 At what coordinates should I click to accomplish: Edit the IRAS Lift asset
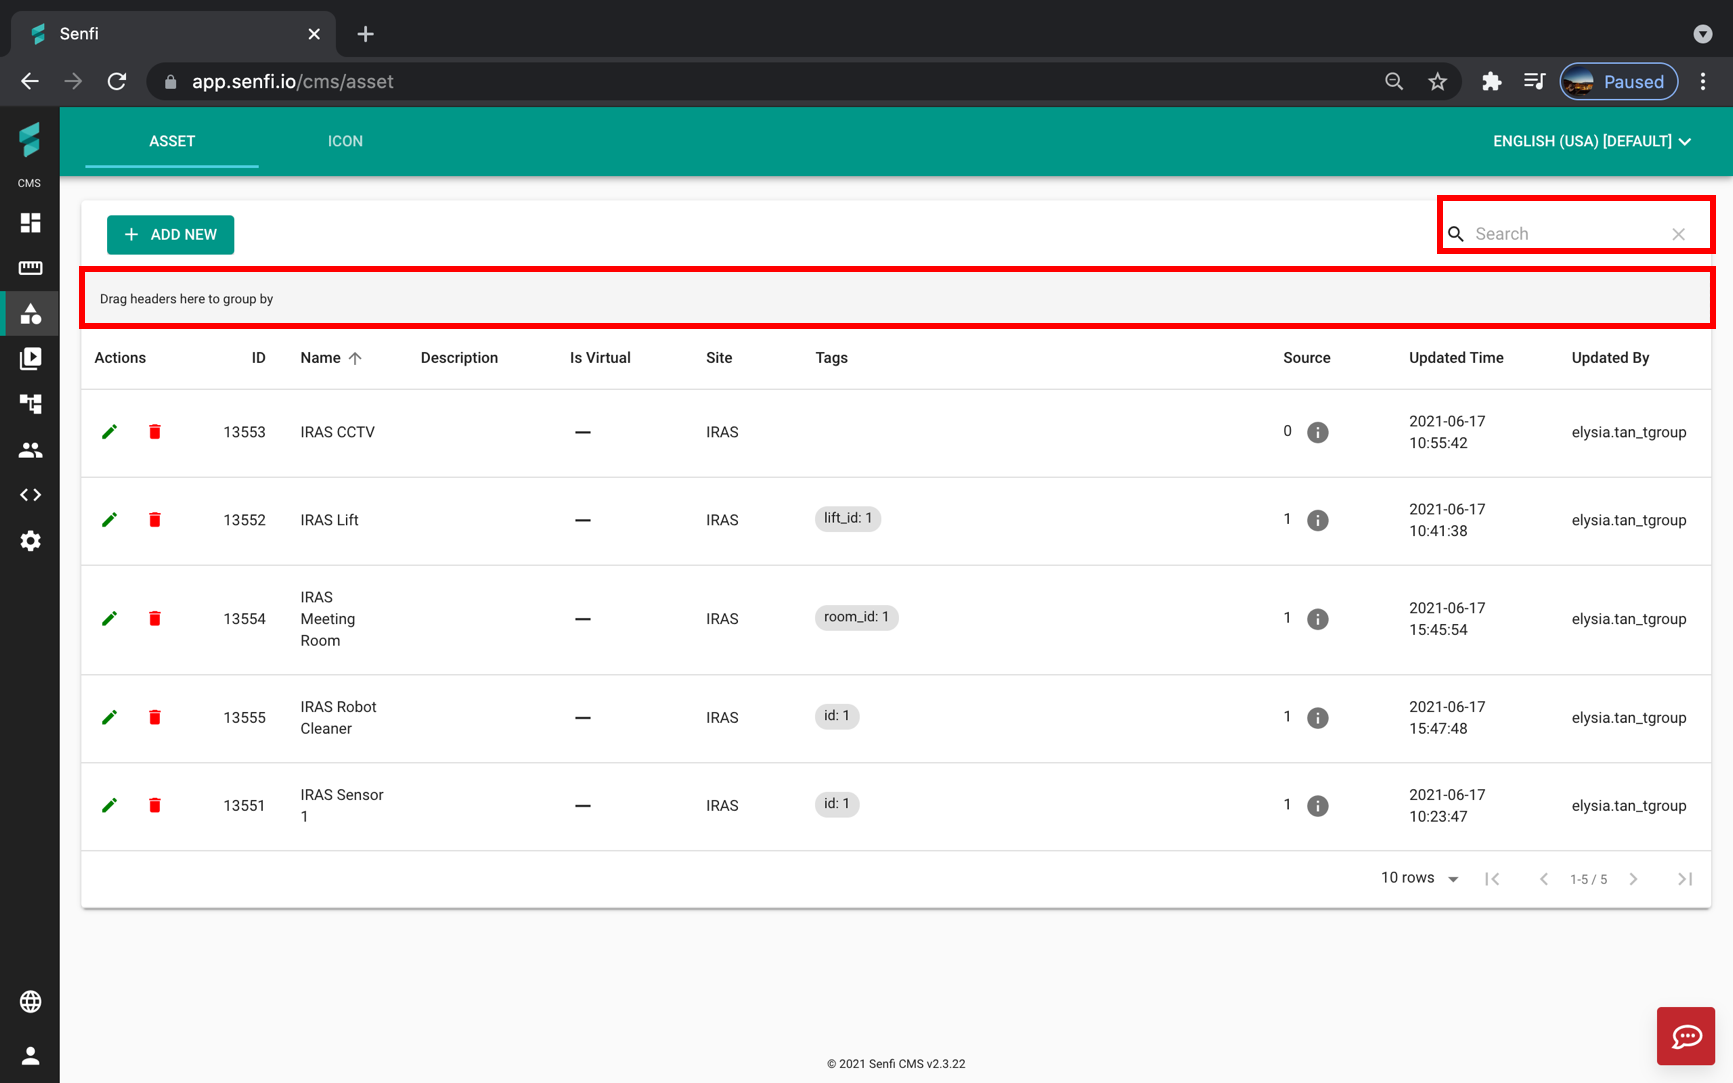tap(110, 520)
